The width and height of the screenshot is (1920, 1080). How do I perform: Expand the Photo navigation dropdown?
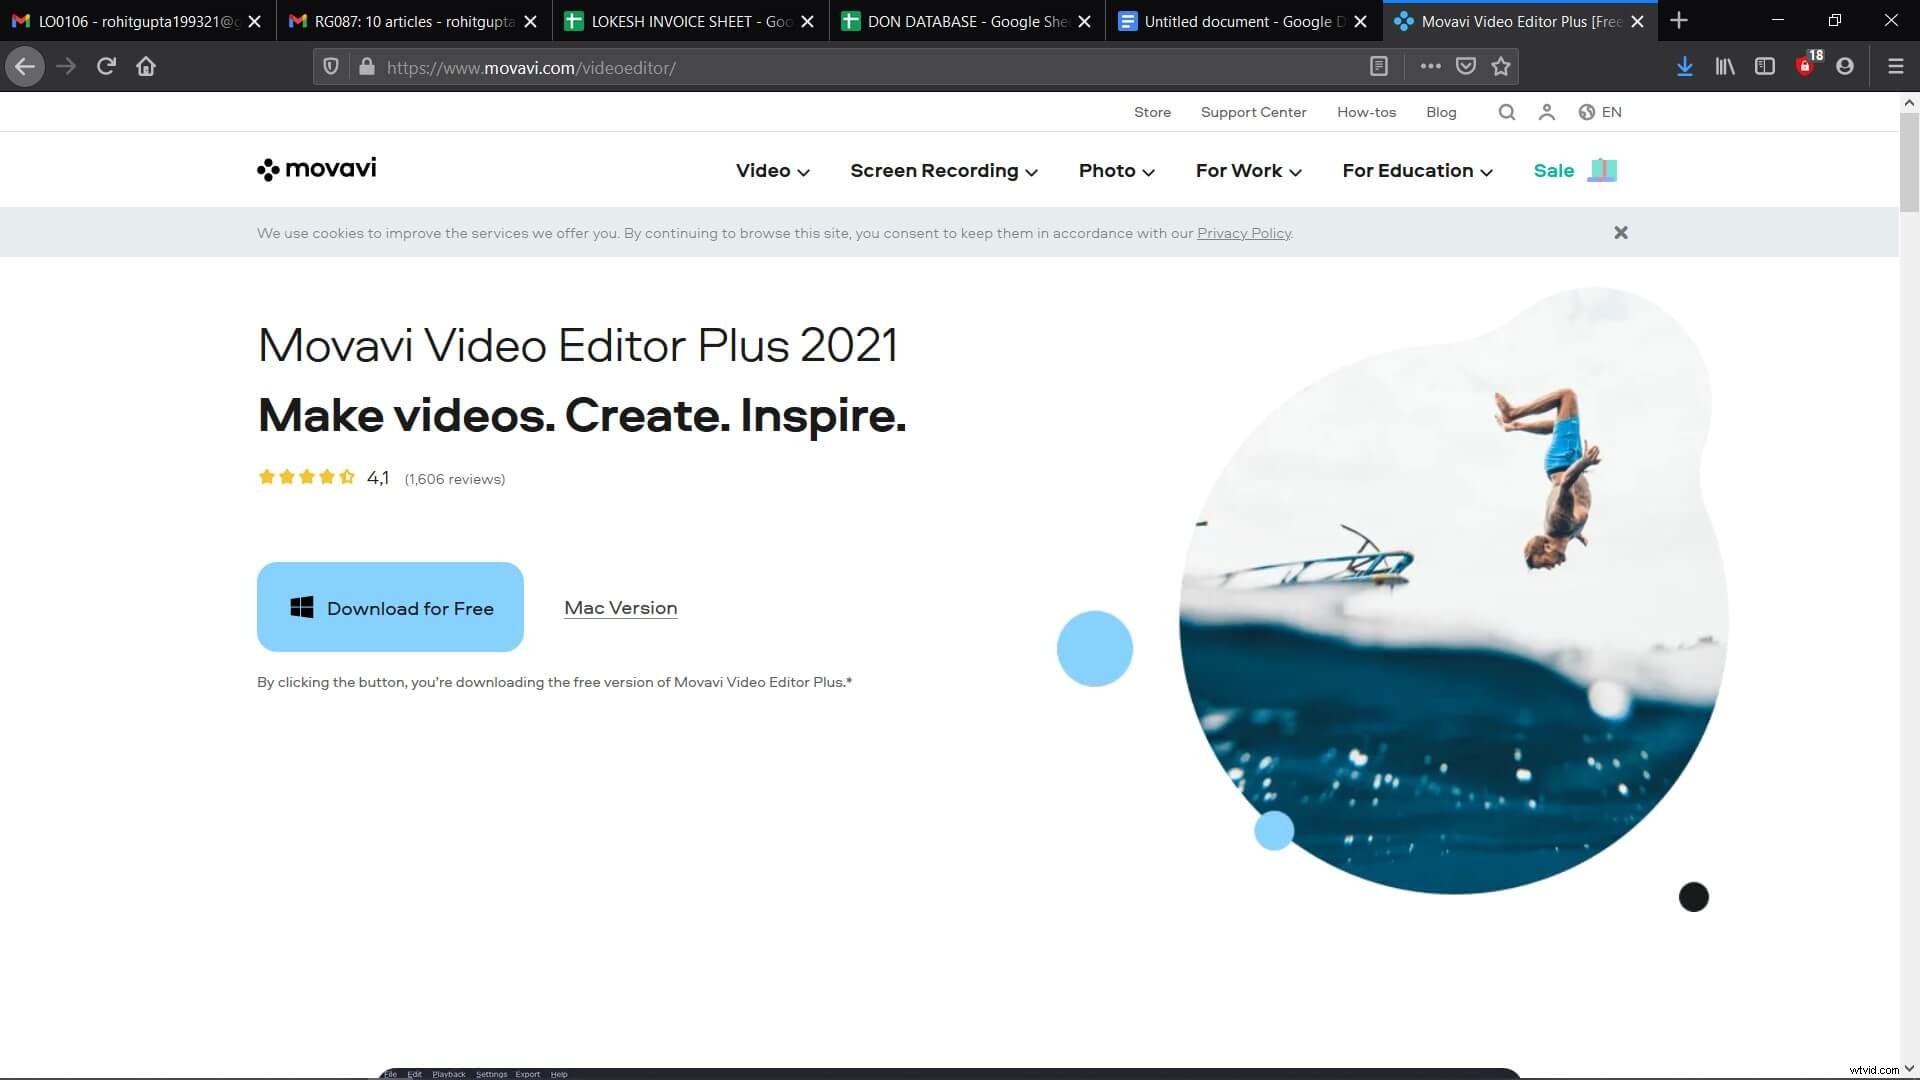click(1115, 170)
